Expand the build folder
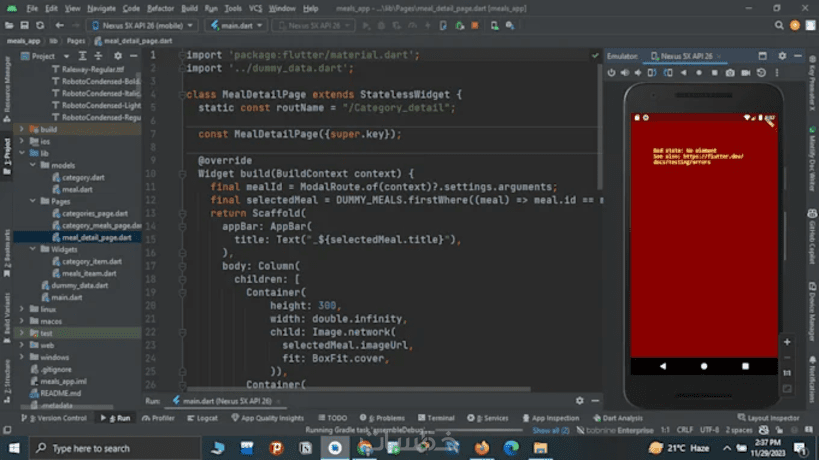Image resolution: width=819 pixels, height=460 pixels. tap(21, 128)
